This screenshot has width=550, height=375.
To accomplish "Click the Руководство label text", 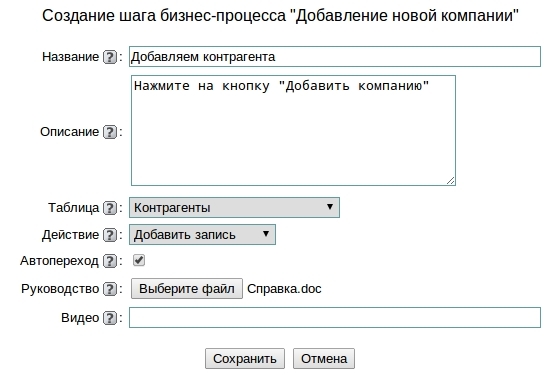I will pyautogui.click(x=60, y=289).
